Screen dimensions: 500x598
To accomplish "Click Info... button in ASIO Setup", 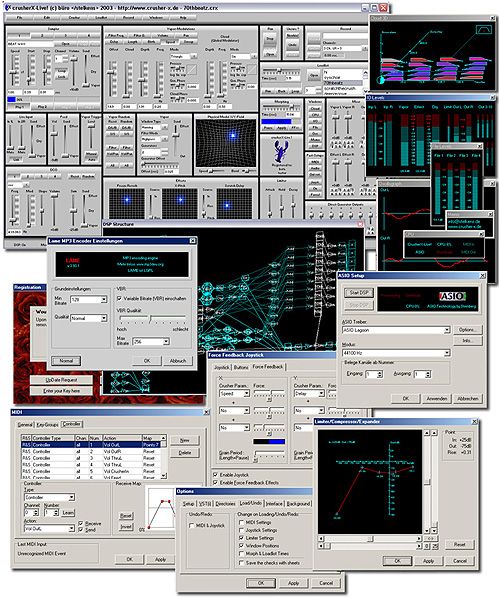I will (x=468, y=341).
